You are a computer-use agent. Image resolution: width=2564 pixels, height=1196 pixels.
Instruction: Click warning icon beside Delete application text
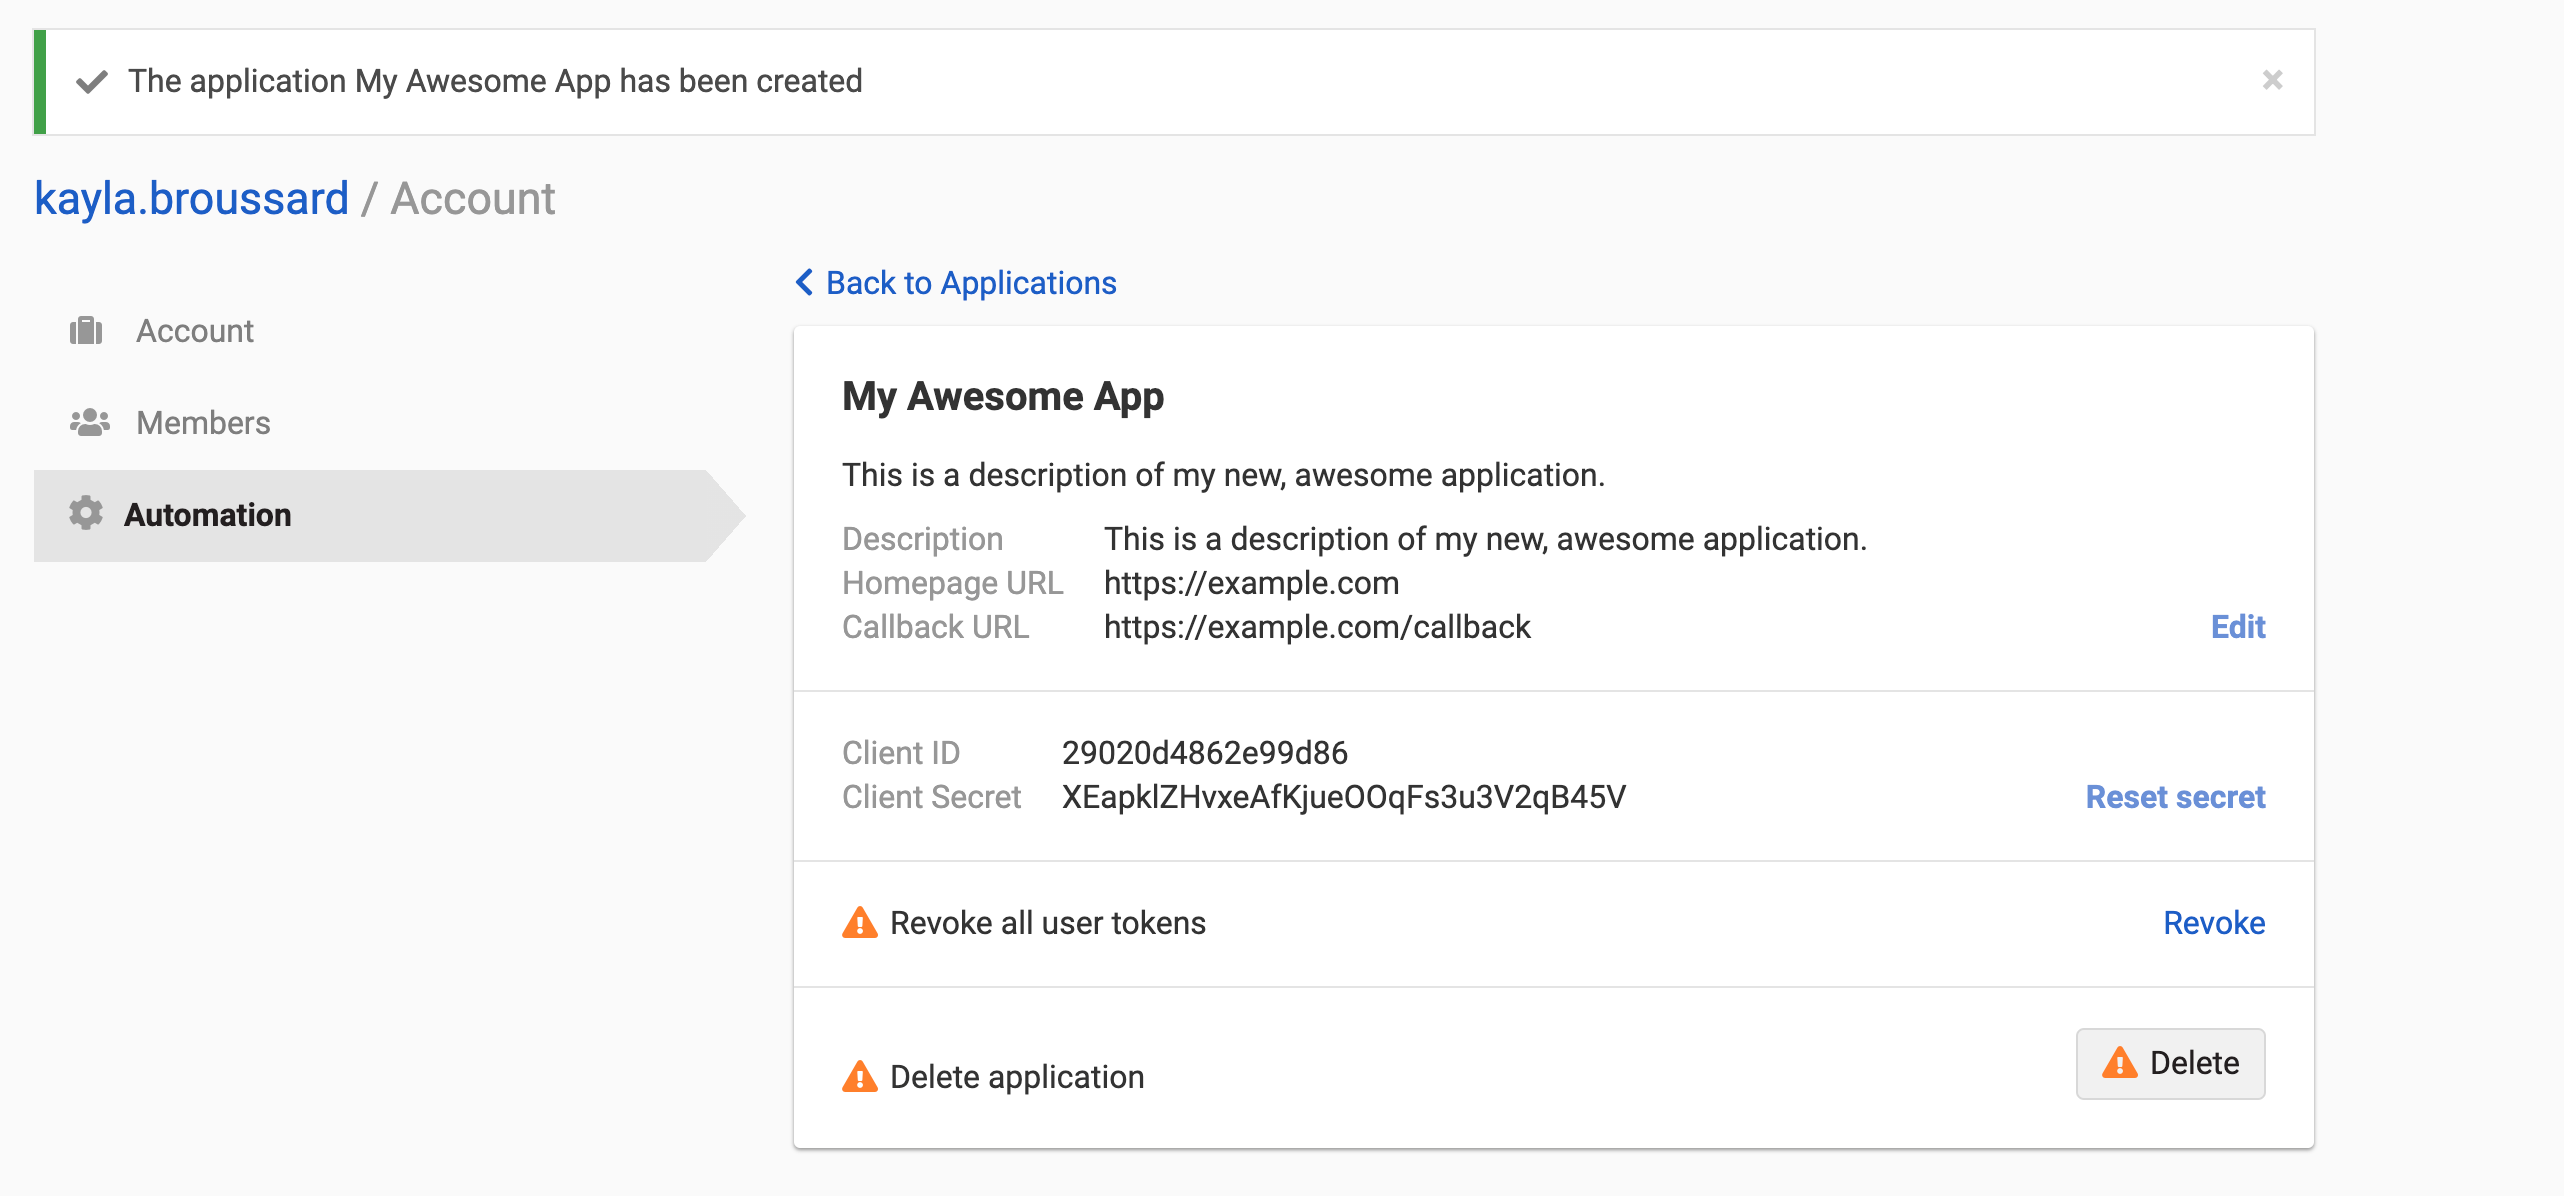859,1077
